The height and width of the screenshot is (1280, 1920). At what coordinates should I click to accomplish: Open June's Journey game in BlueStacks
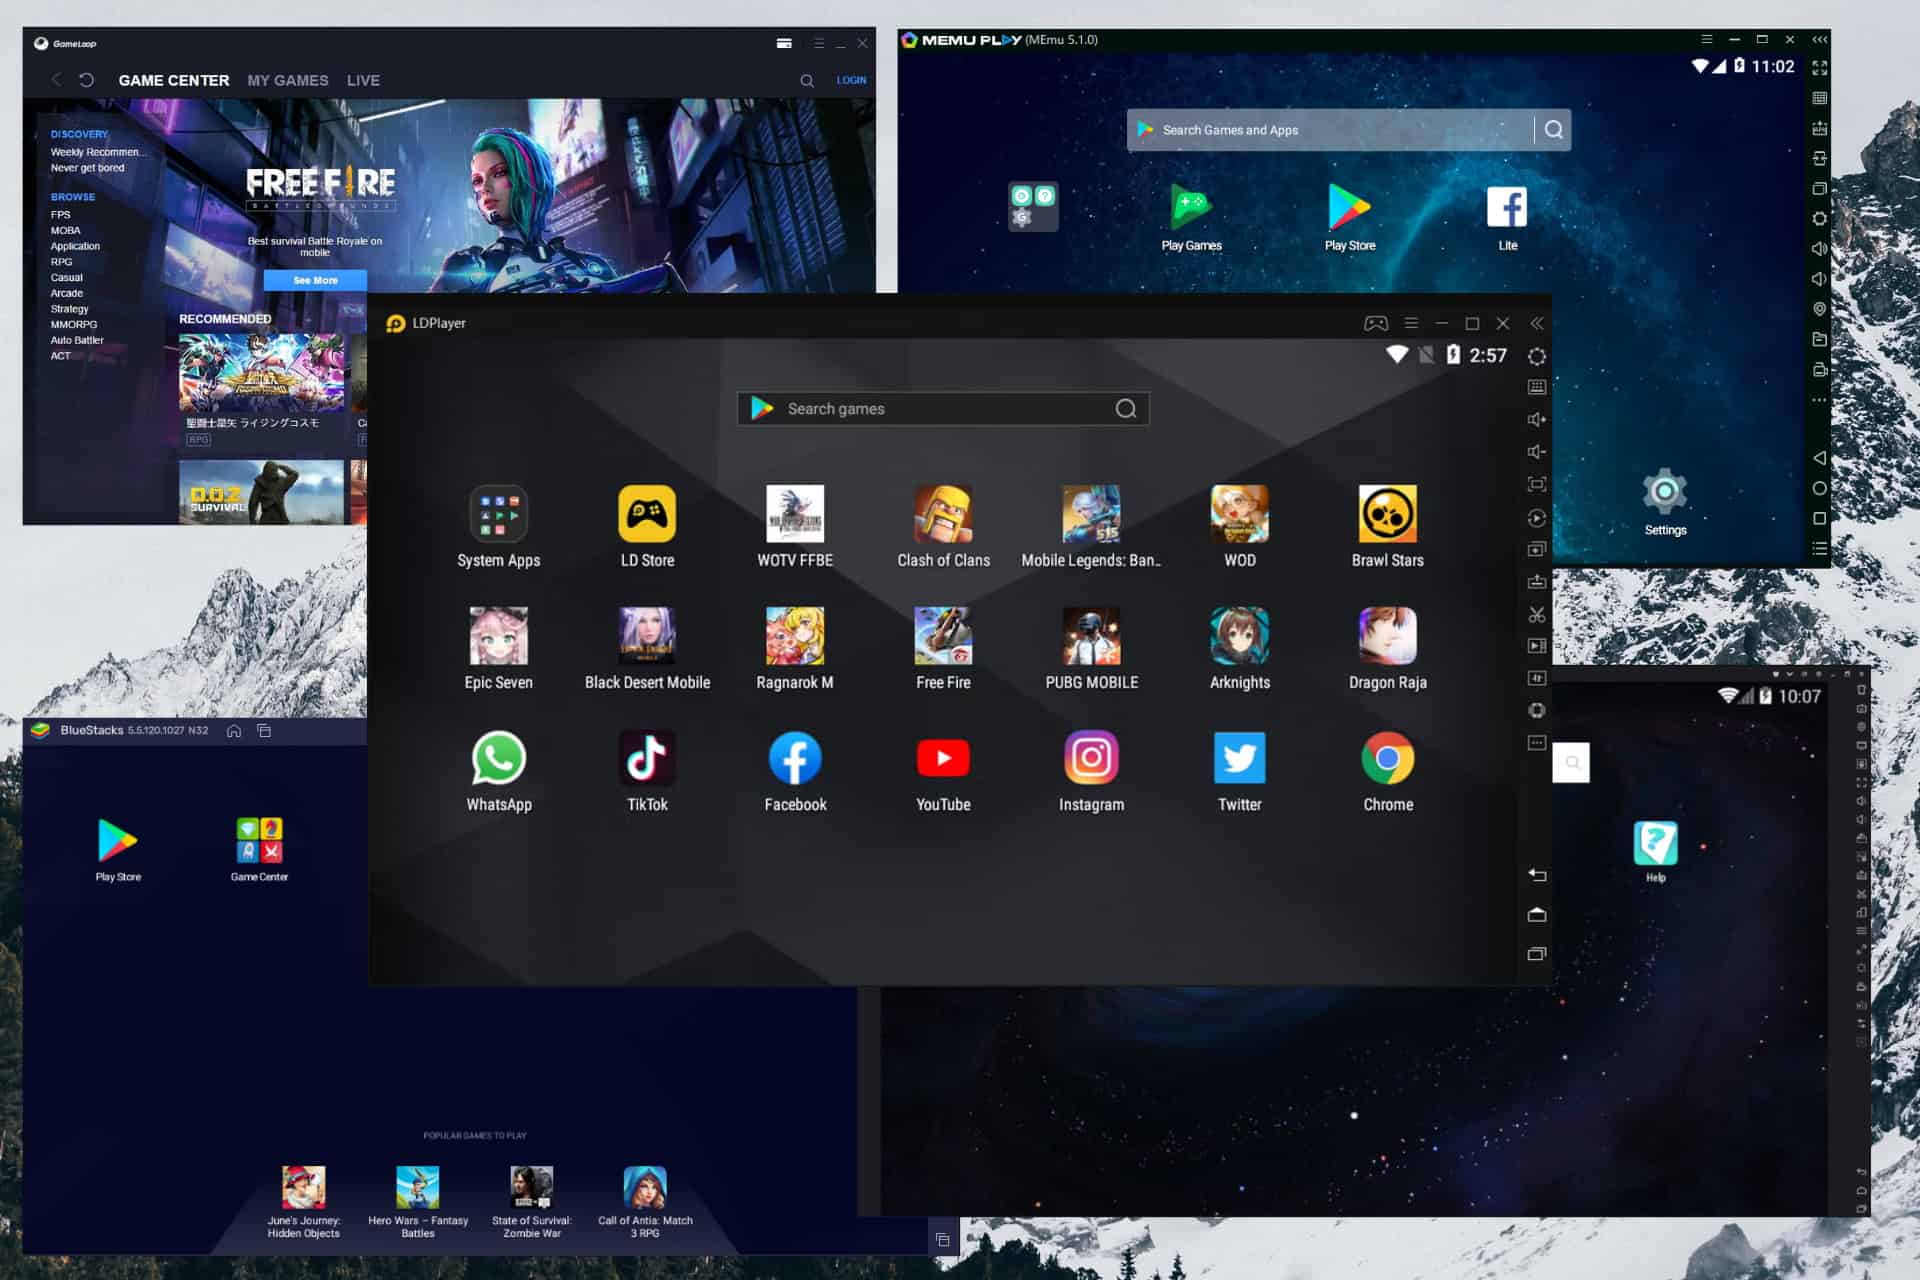(x=303, y=1187)
